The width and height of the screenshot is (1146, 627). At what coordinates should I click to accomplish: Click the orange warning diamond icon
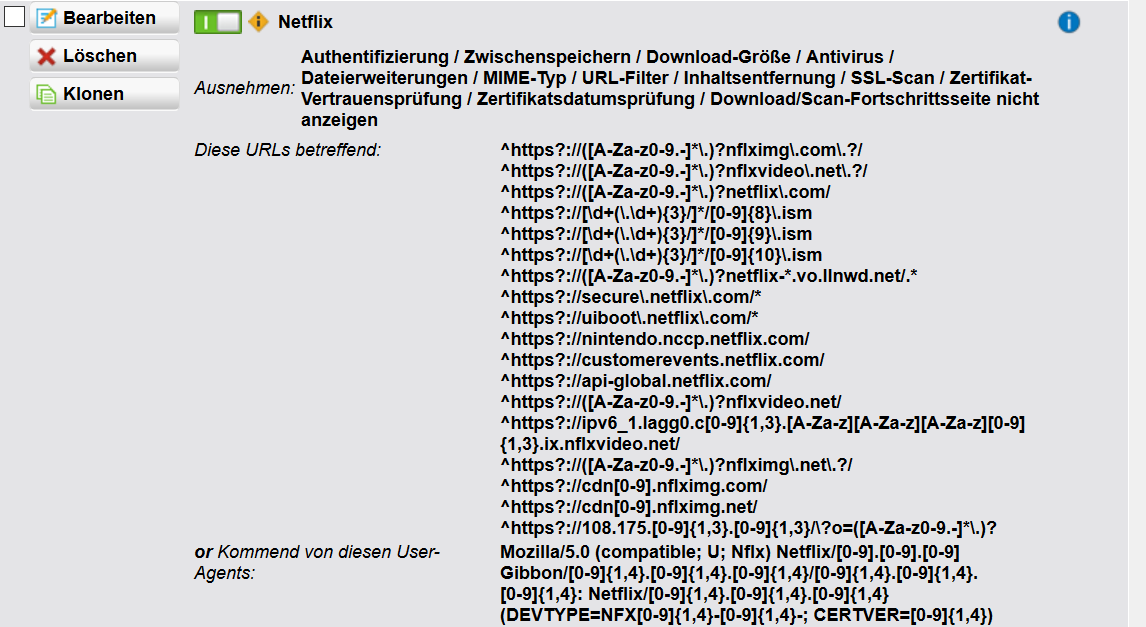(x=259, y=21)
